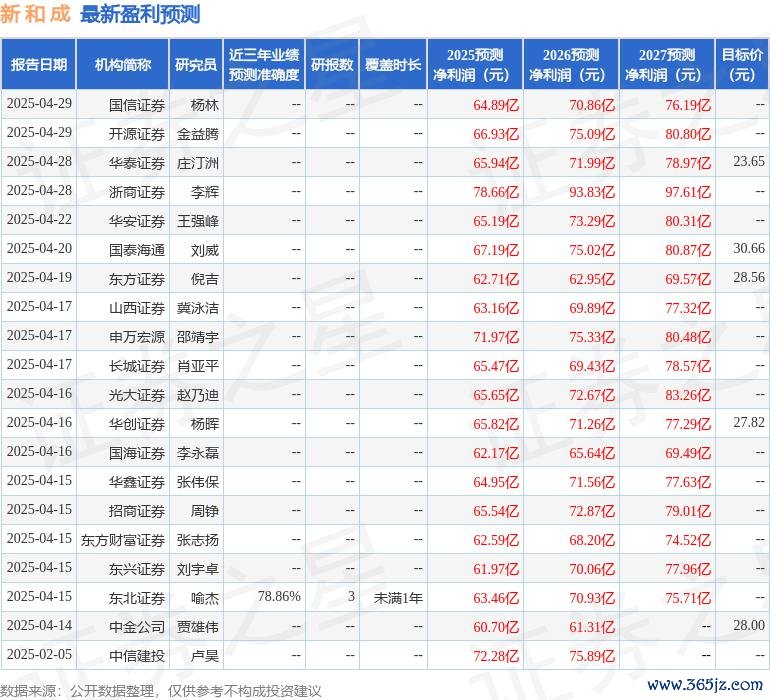
Task: Click the 2027预测净利润 column header
Action: point(667,64)
